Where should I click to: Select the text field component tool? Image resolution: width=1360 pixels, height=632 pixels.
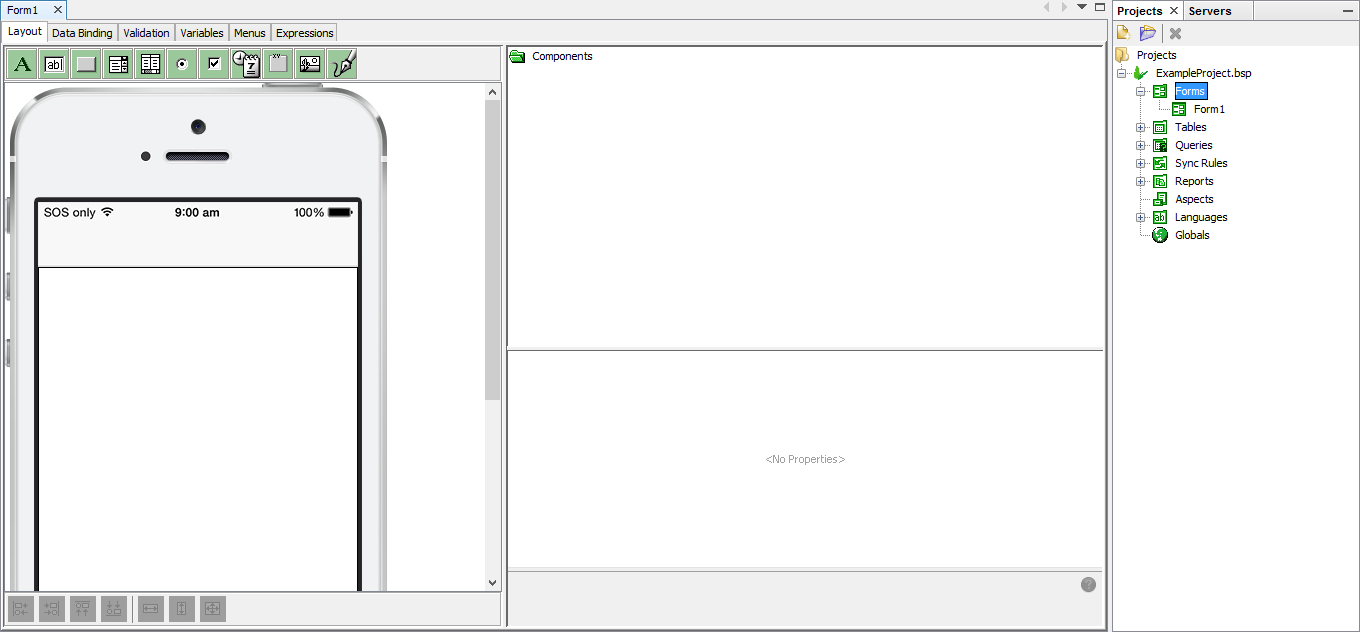click(54, 64)
